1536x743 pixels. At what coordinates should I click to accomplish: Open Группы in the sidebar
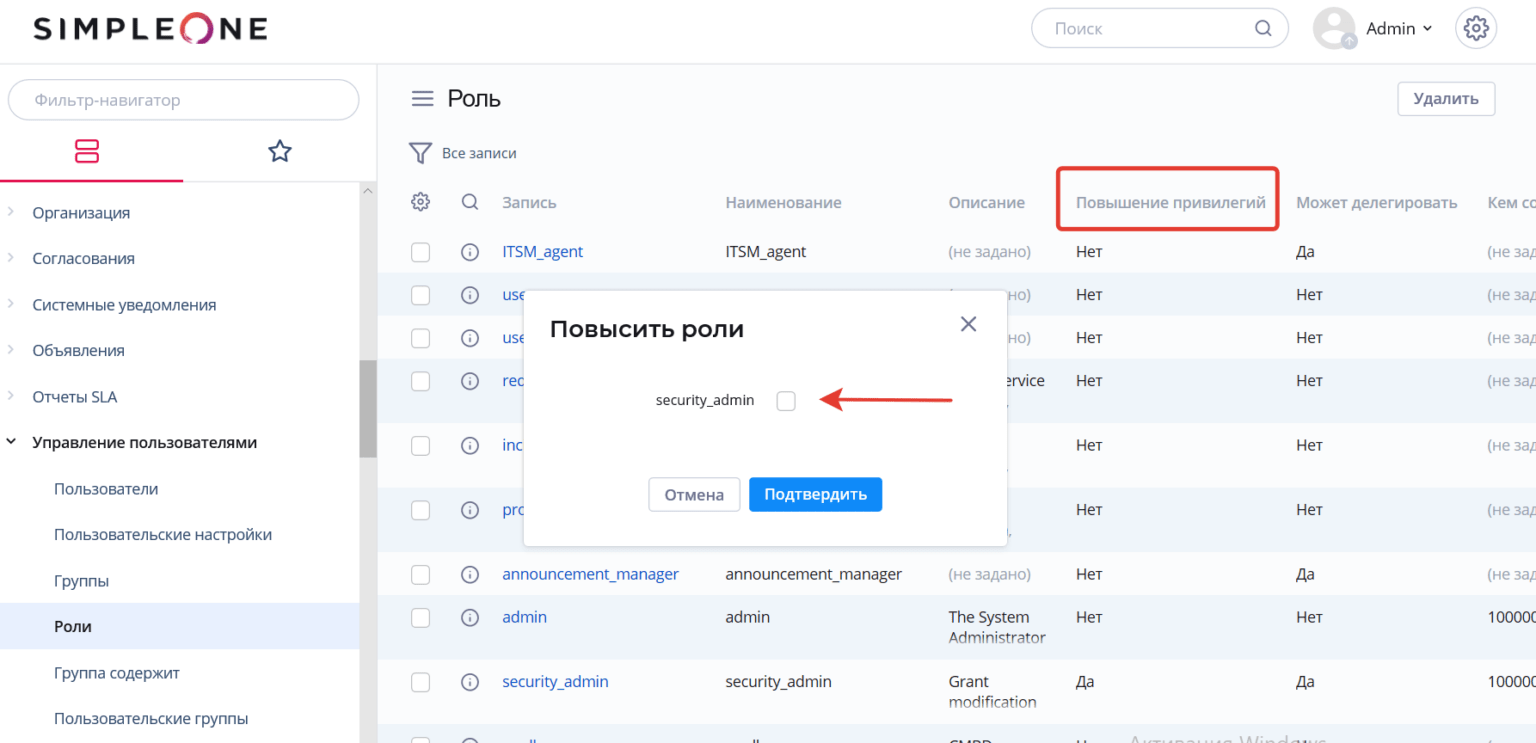coord(81,581)
